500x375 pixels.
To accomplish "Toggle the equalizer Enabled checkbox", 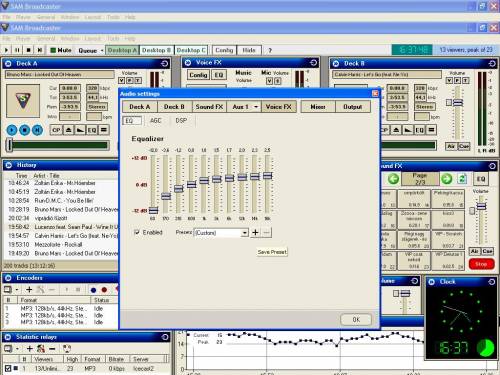I will click(x=137, y=232).
